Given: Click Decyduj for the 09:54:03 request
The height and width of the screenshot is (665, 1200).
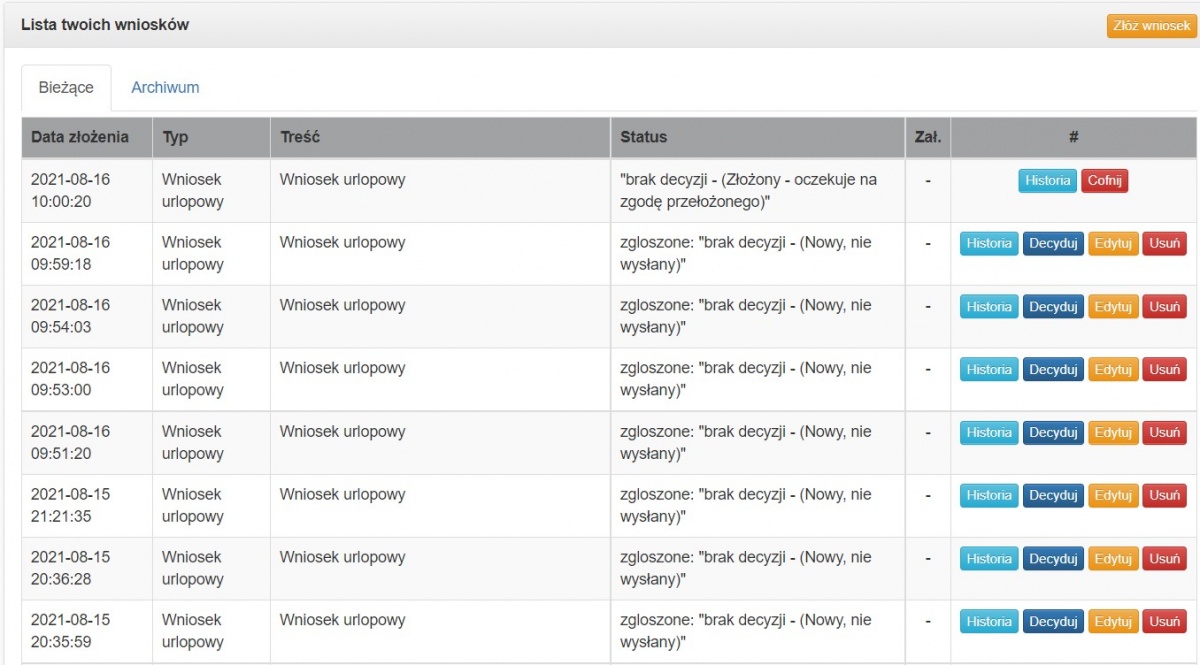Looking at the screenshot, I should [1053, 307].
